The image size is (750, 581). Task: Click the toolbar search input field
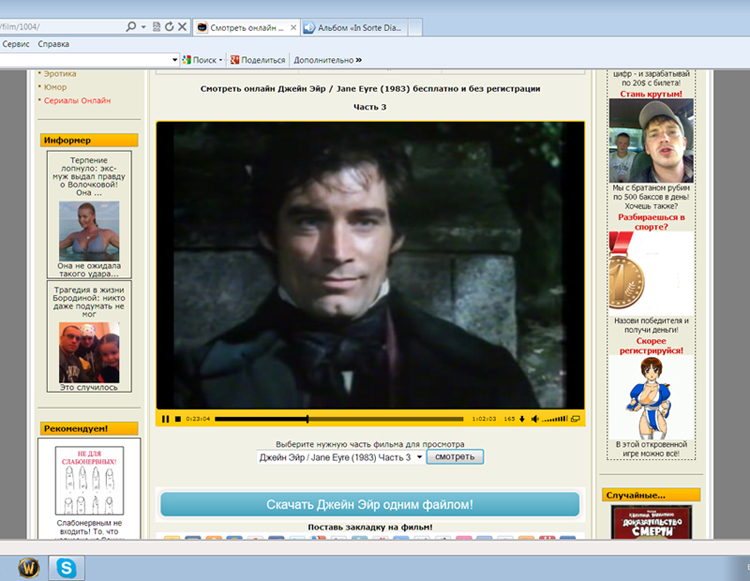[85, 60]
